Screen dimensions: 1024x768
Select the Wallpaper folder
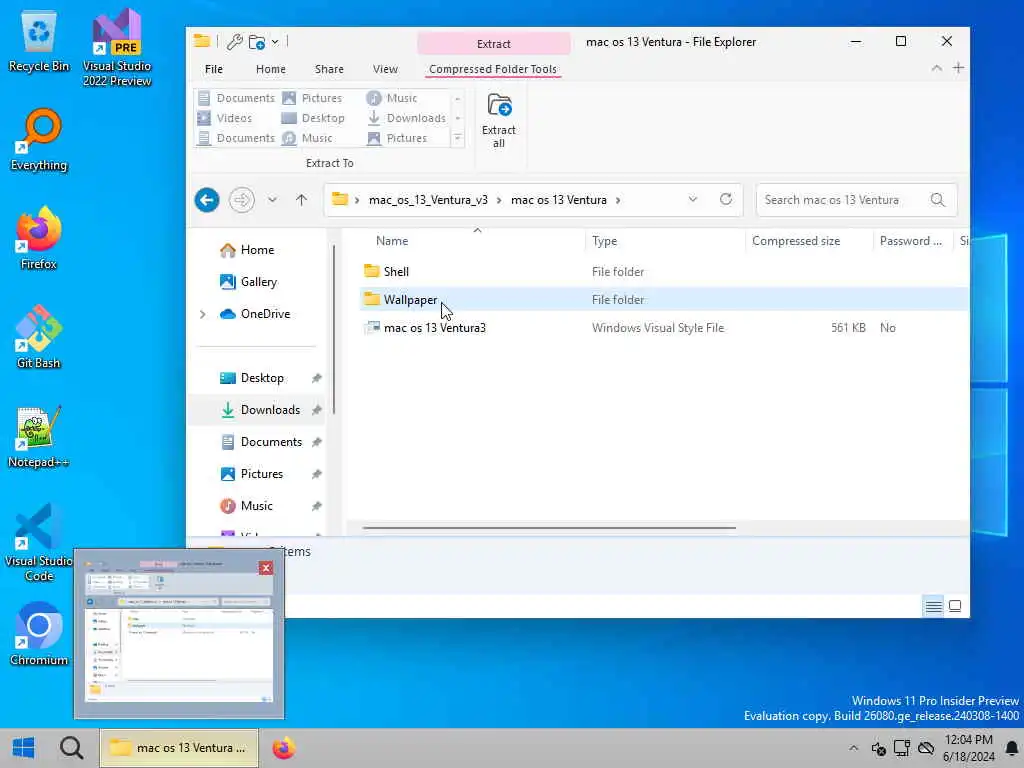664,300
